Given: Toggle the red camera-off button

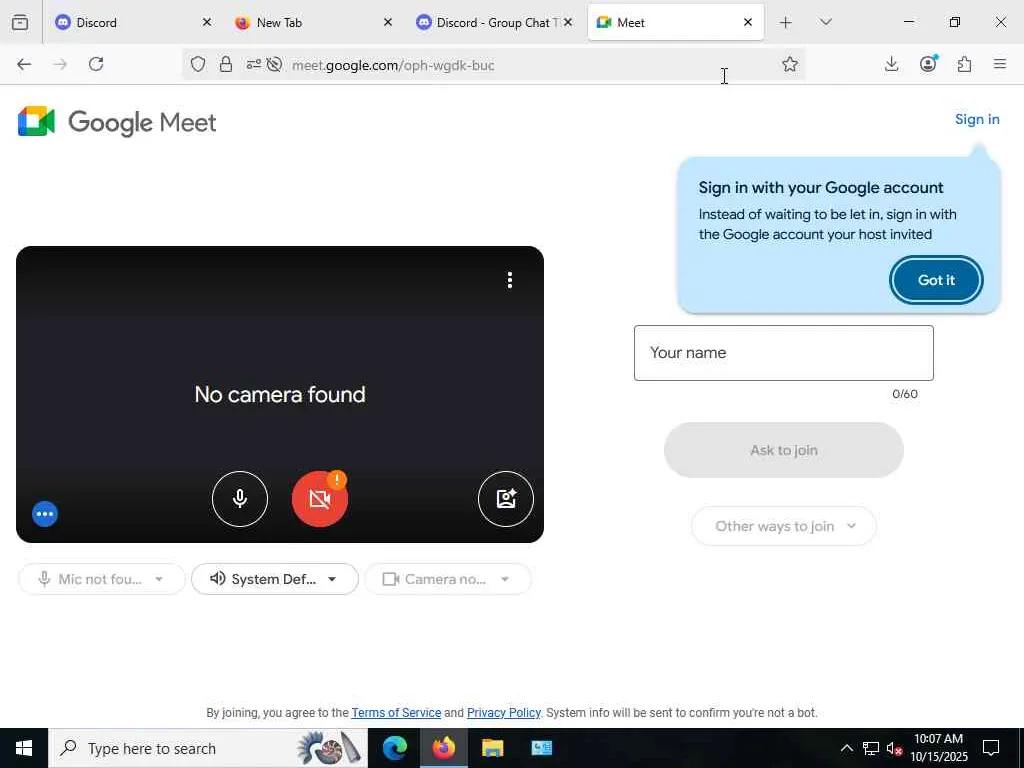Looking at the screenshot, I should (x=319, y=499).
